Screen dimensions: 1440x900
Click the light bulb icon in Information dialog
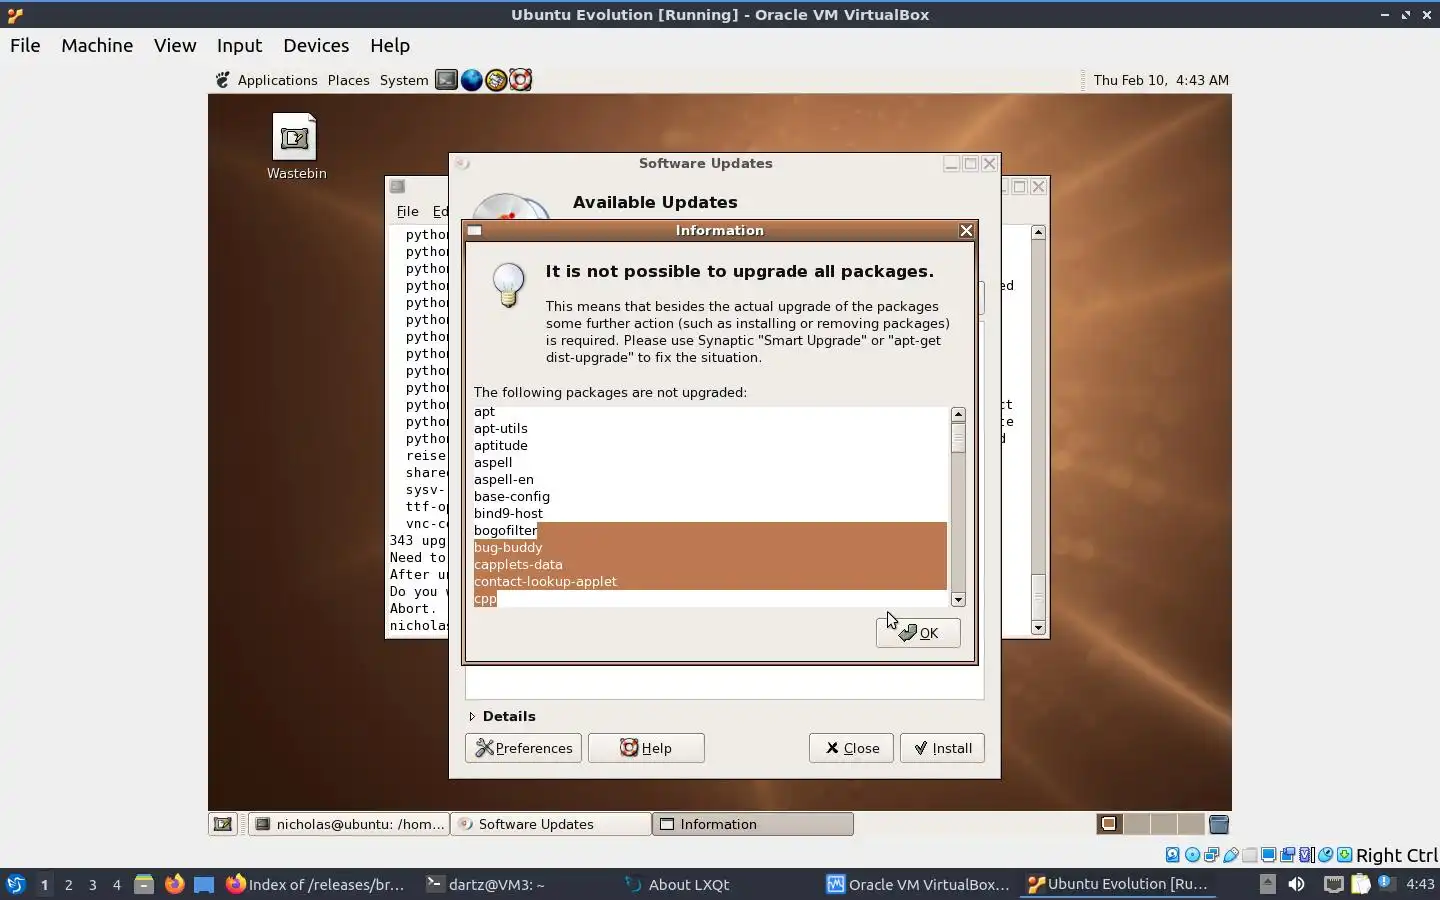(509, 284)
